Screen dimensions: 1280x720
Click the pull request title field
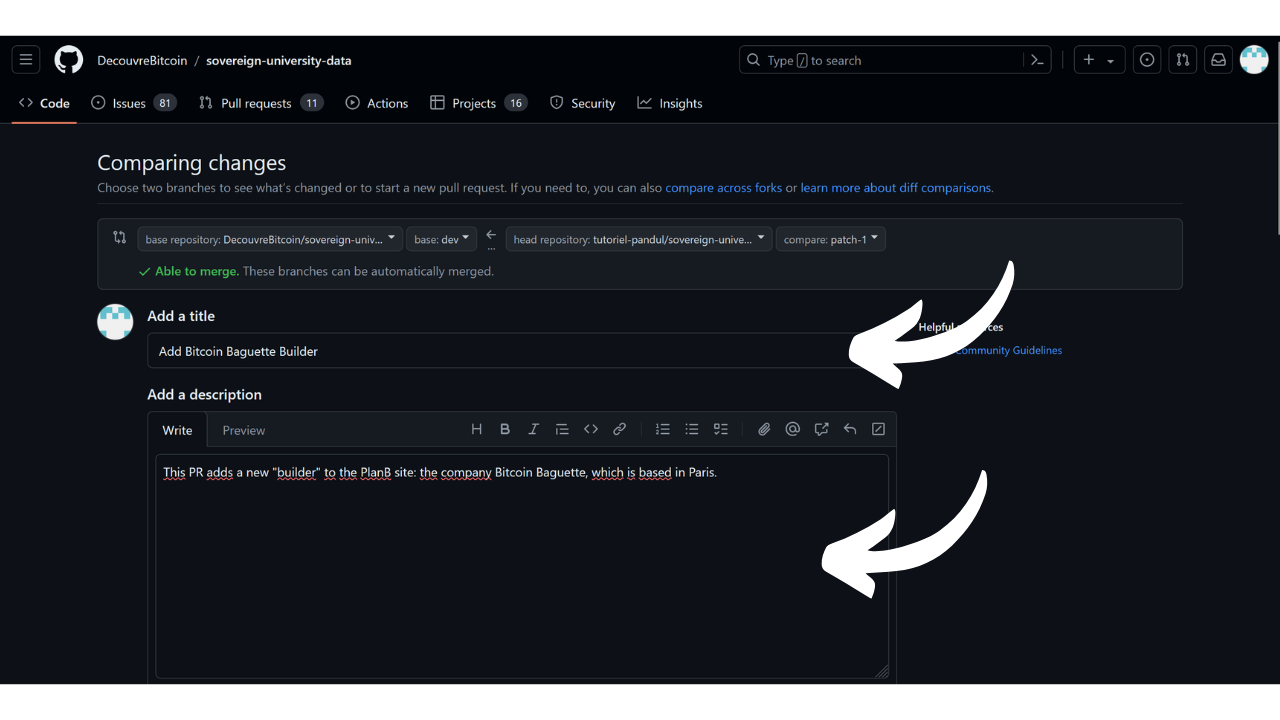(x=500, y=351)
